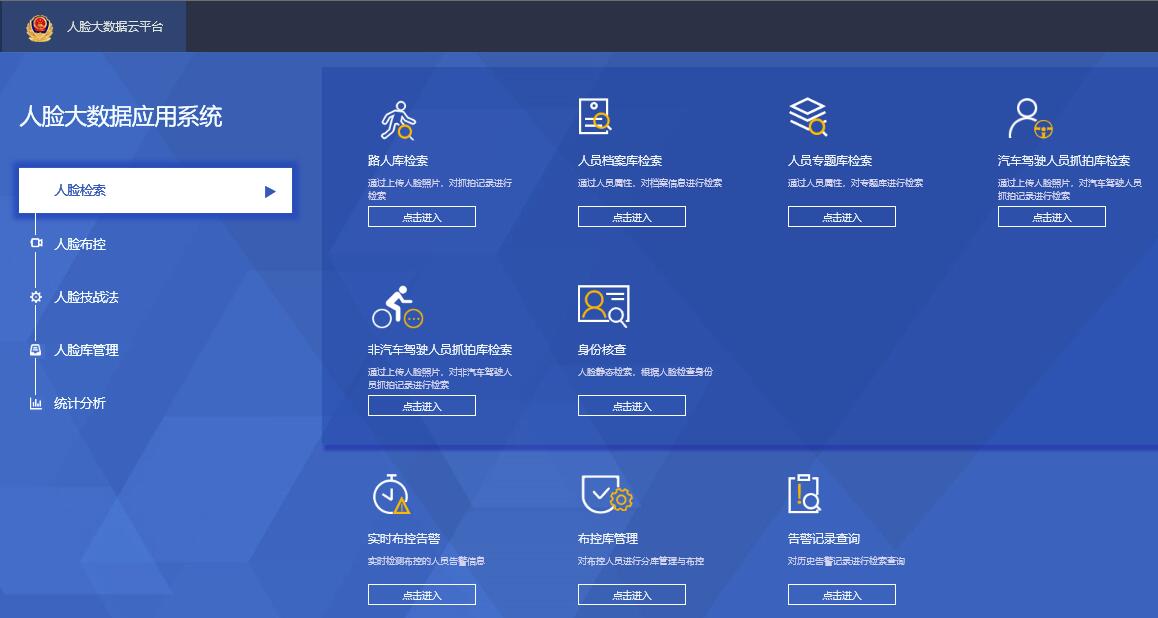Click the stacked layers icon for 人员专题库检索
The image size is (1158, 618).
pos(808,117)
